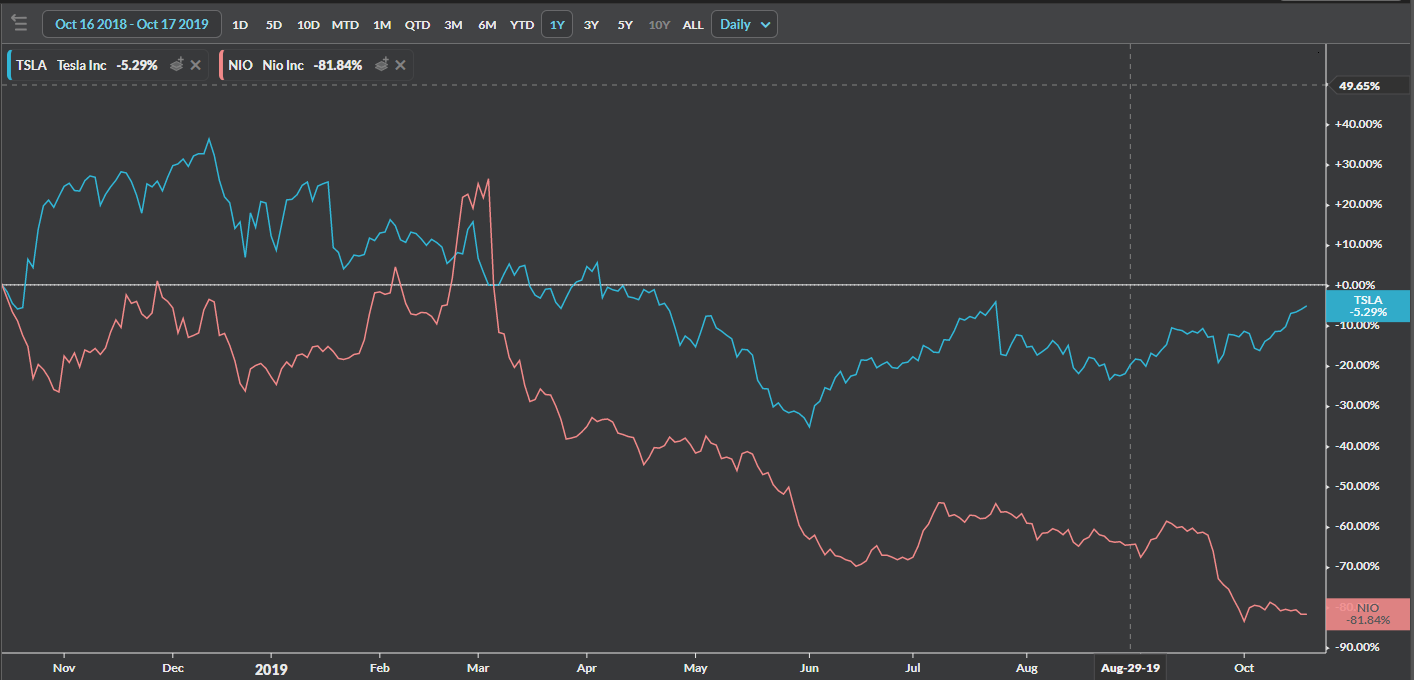Image resolution: width=1414 pixels, height=680 pixels.
Task: Select the 1D time range
Action: click(x=240, y=24)
